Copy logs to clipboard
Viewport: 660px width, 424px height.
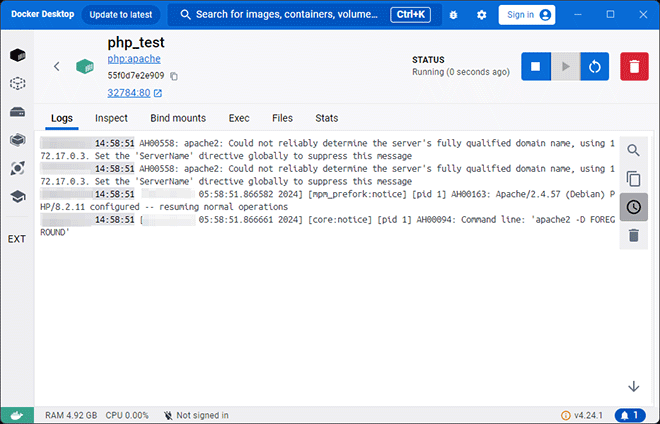point(633,179)
